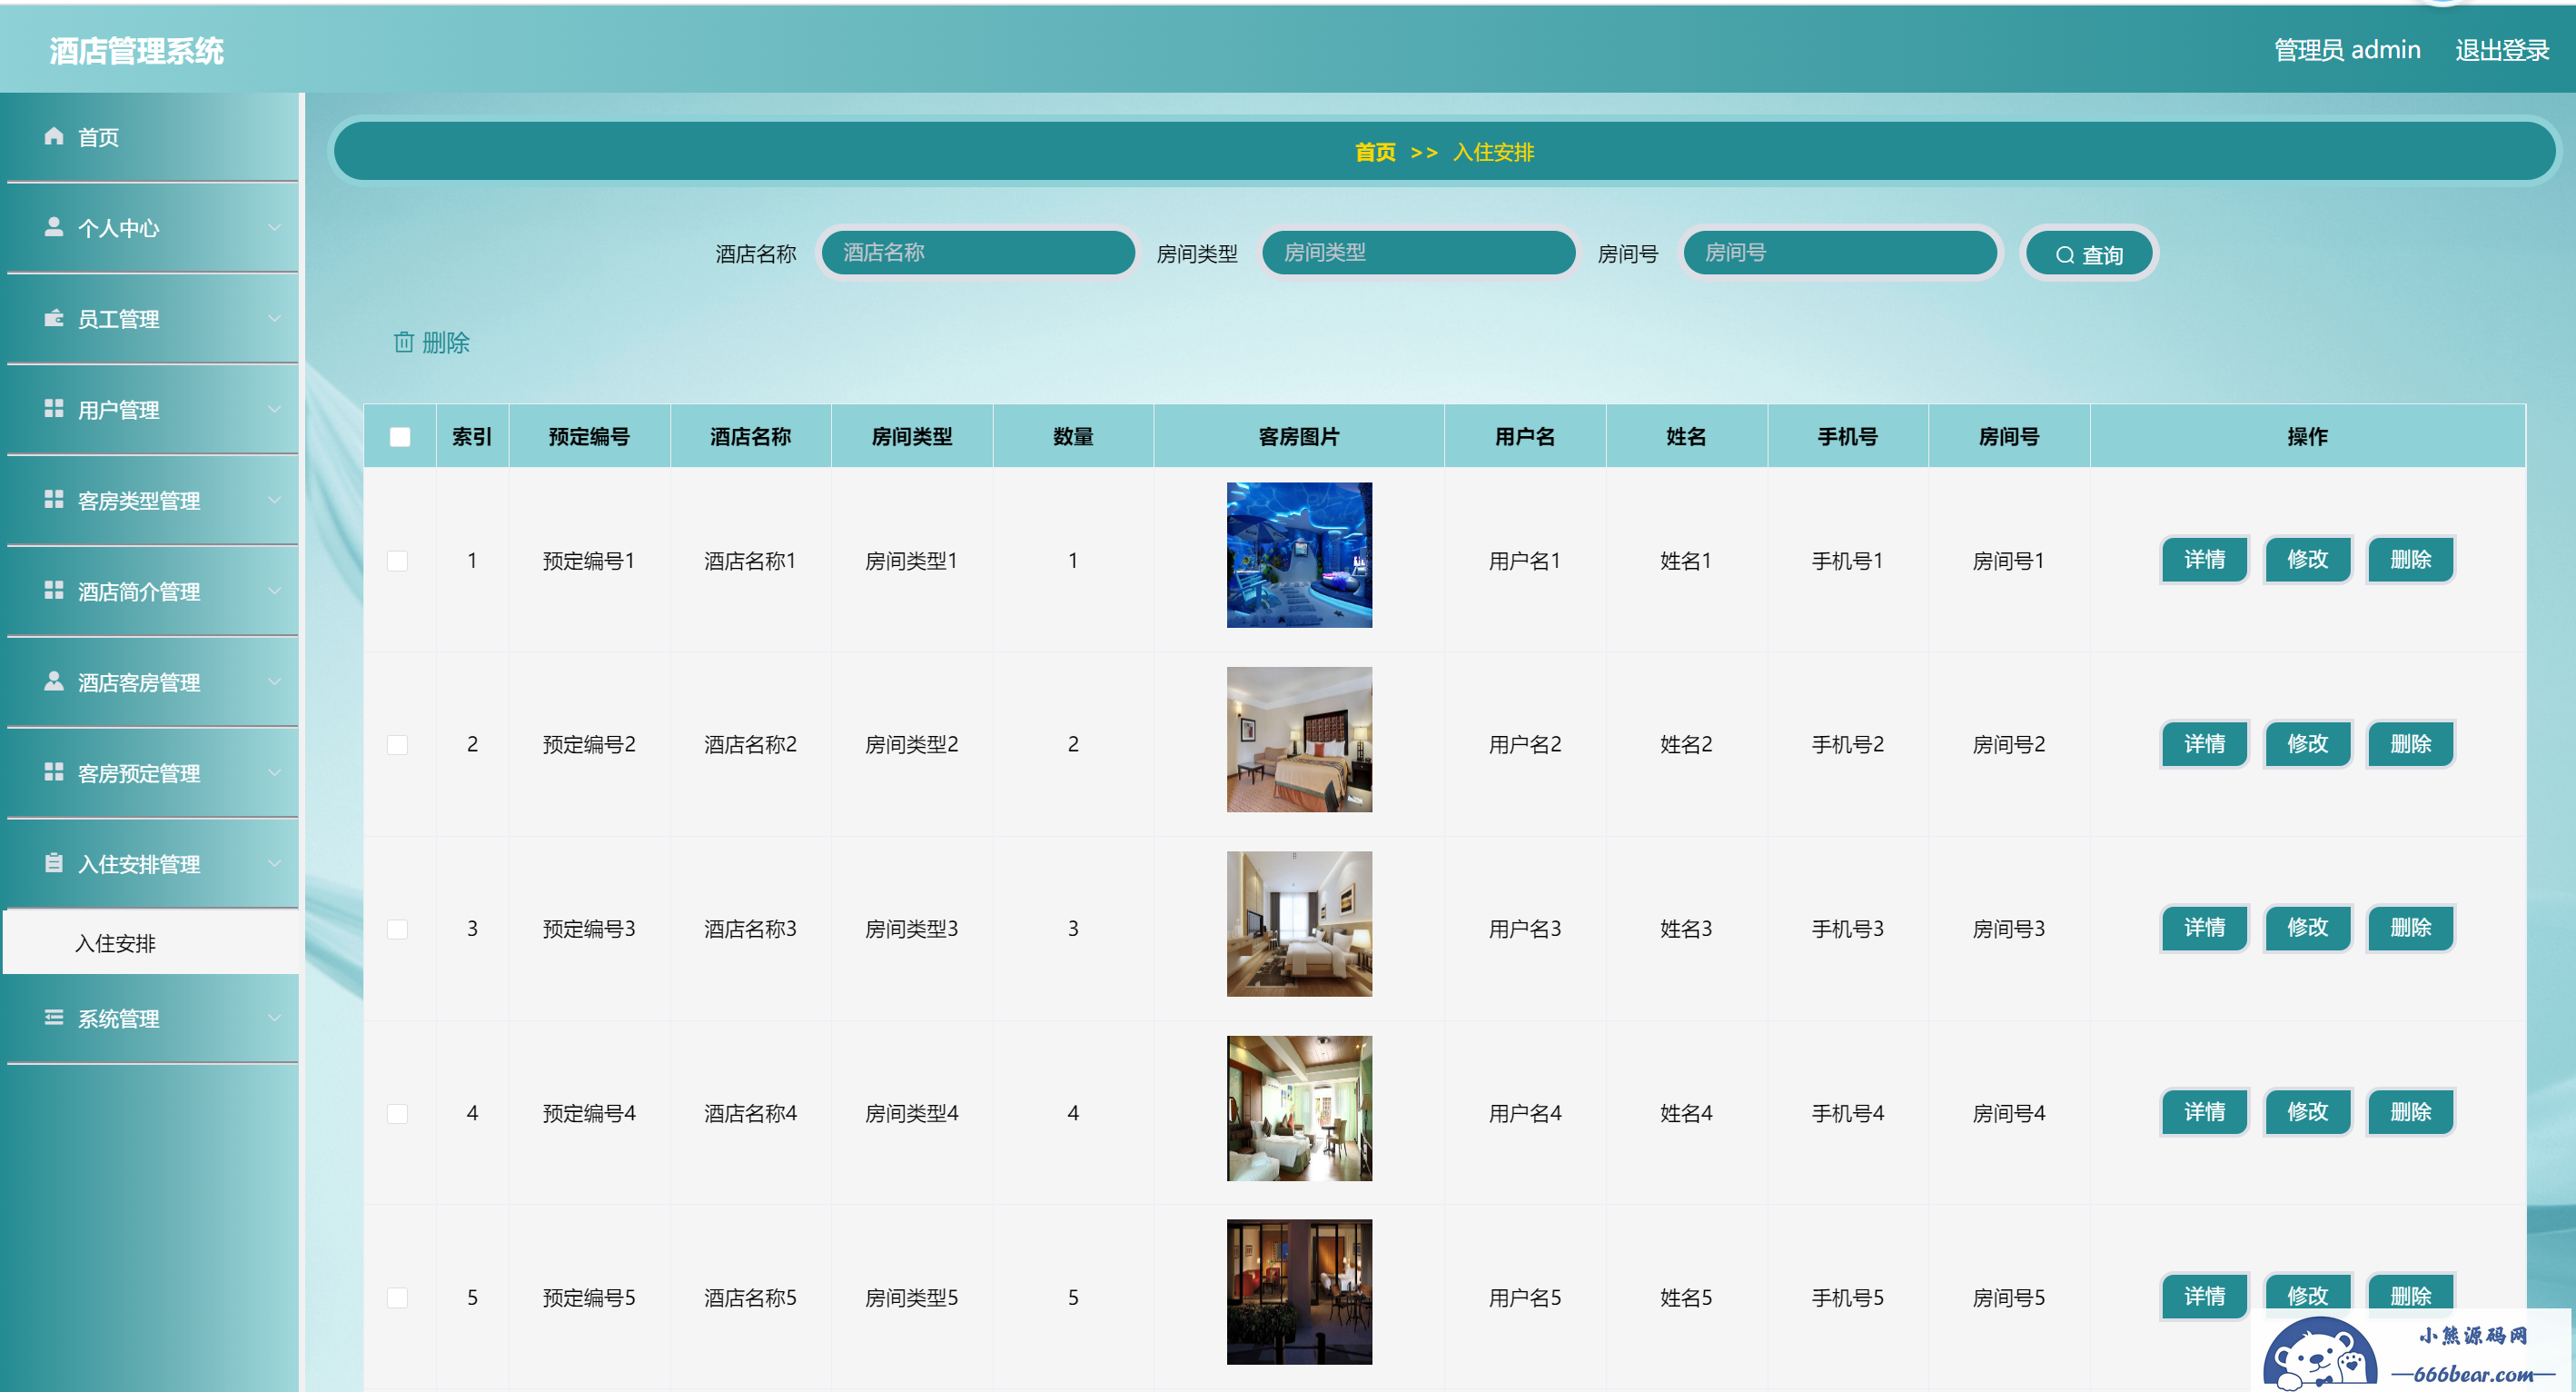Click cell 房间类型2 in the table
The width and height of the screenshot is (2576, 1392).
[911, 745]
